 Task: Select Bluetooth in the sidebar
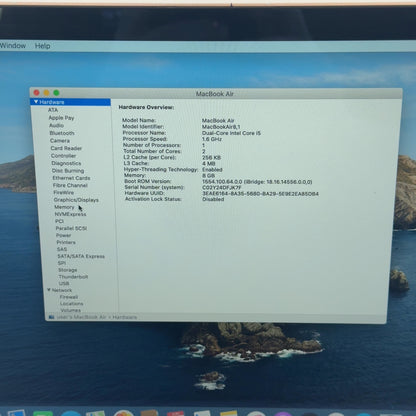(62, 133)
